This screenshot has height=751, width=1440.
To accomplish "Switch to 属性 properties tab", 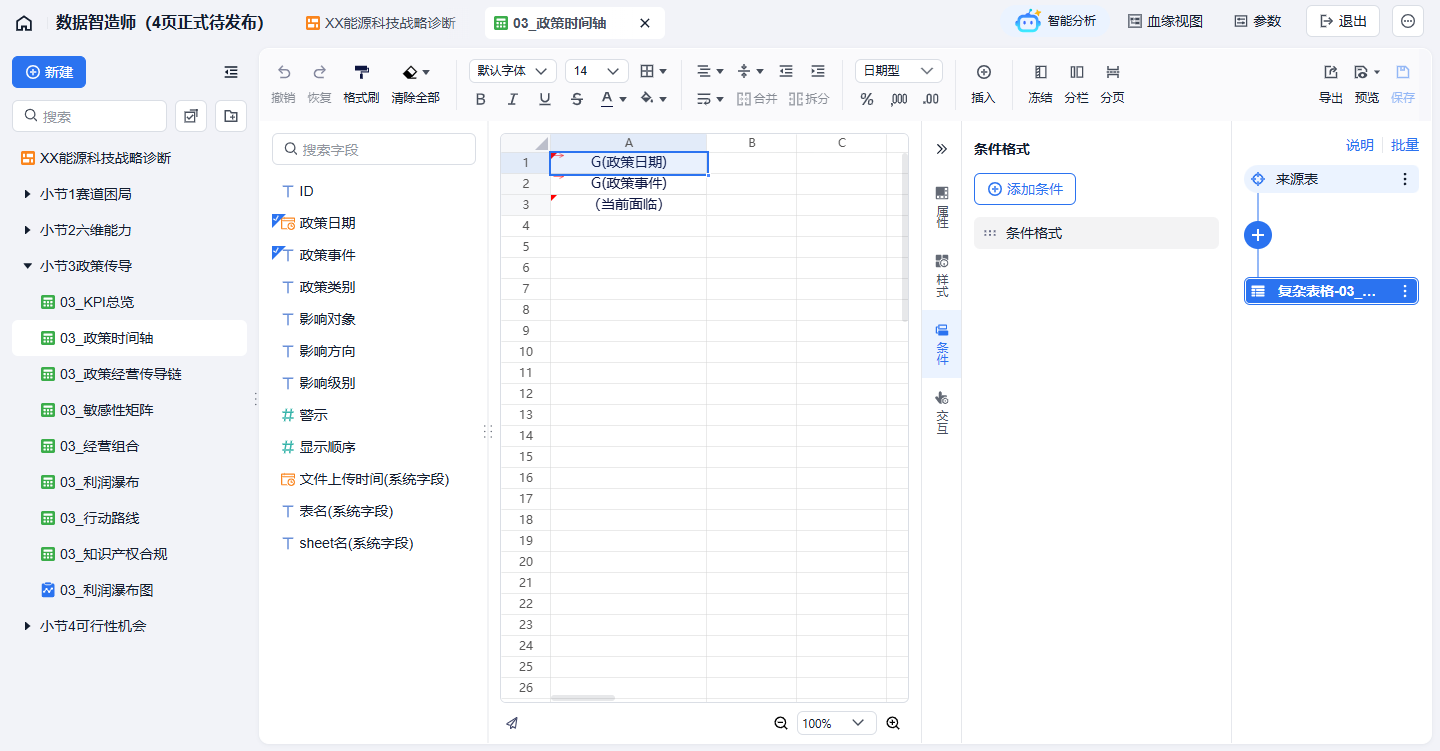I will pyautogui.click(x=942, y=206).
